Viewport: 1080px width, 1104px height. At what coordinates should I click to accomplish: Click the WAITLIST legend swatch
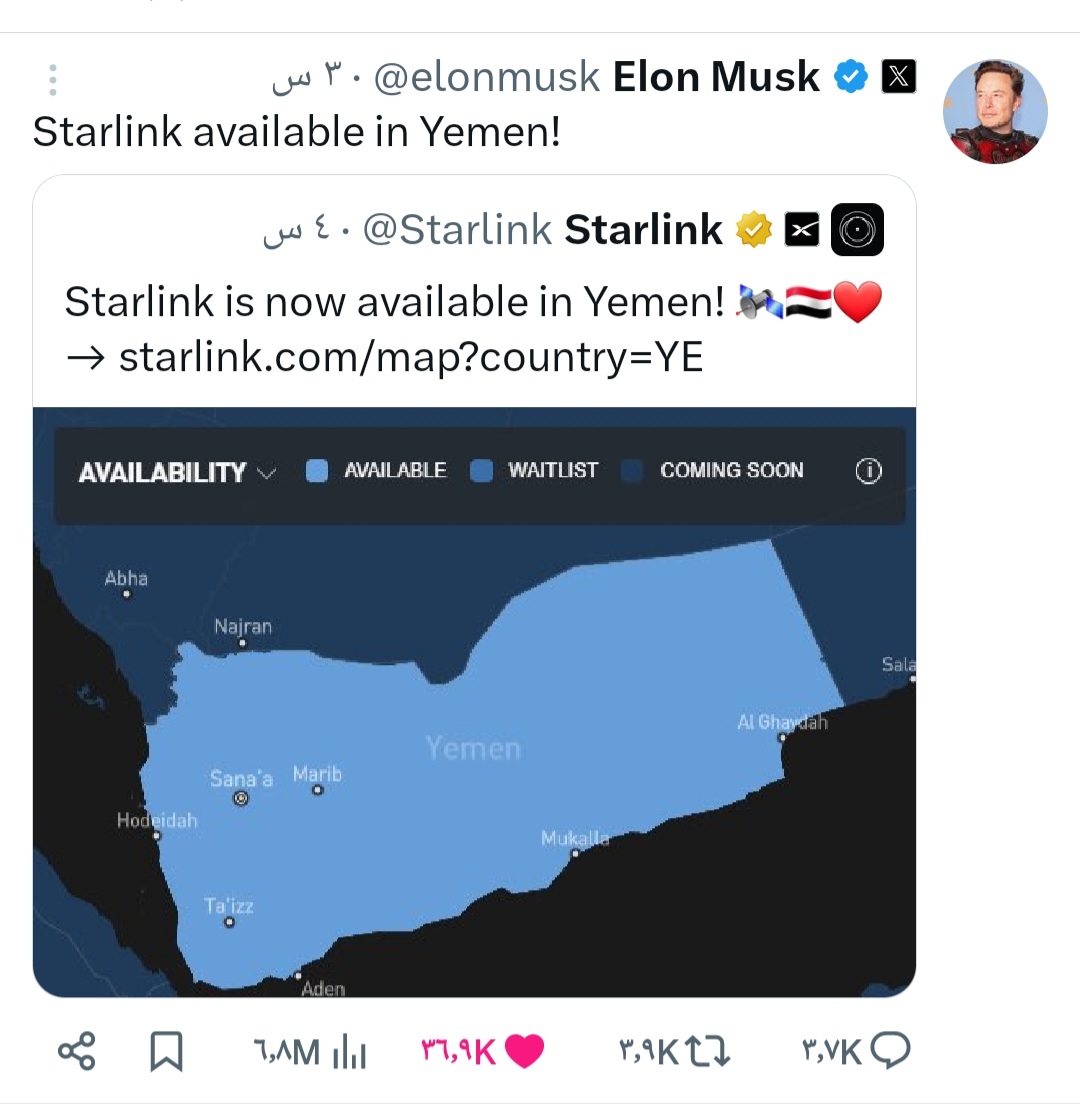[x=482, y=471]
